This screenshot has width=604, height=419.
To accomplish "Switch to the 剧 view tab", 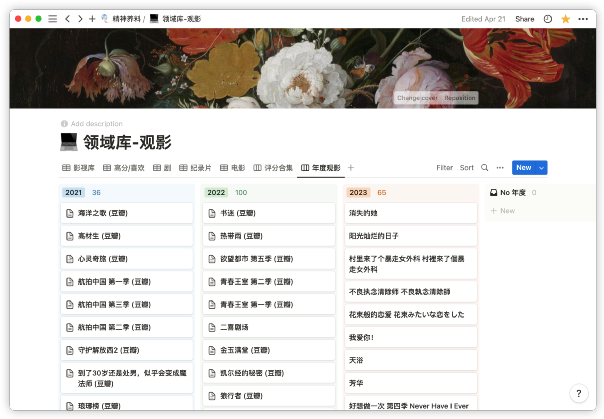I will [x=162, y=168].
